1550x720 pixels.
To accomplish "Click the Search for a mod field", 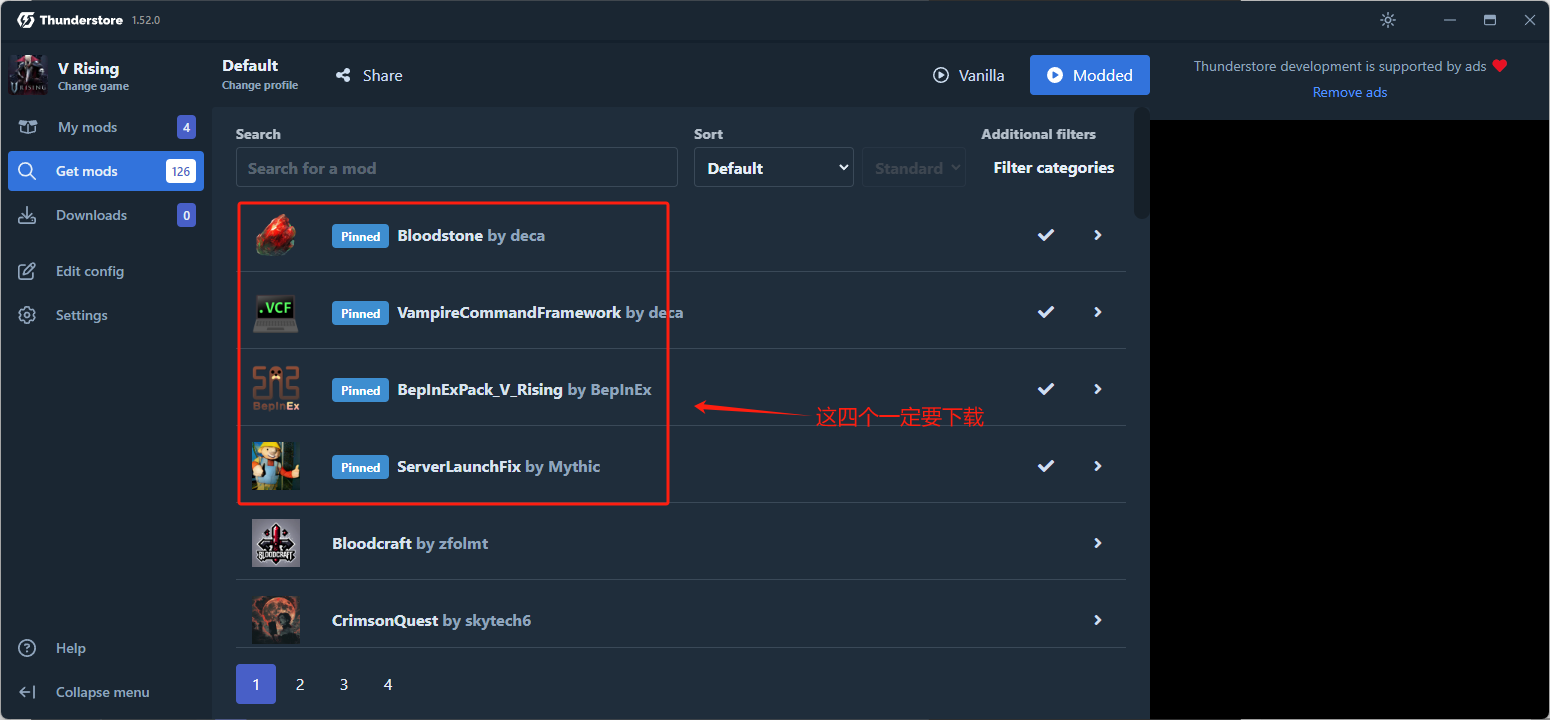I will tap(457, 168).
